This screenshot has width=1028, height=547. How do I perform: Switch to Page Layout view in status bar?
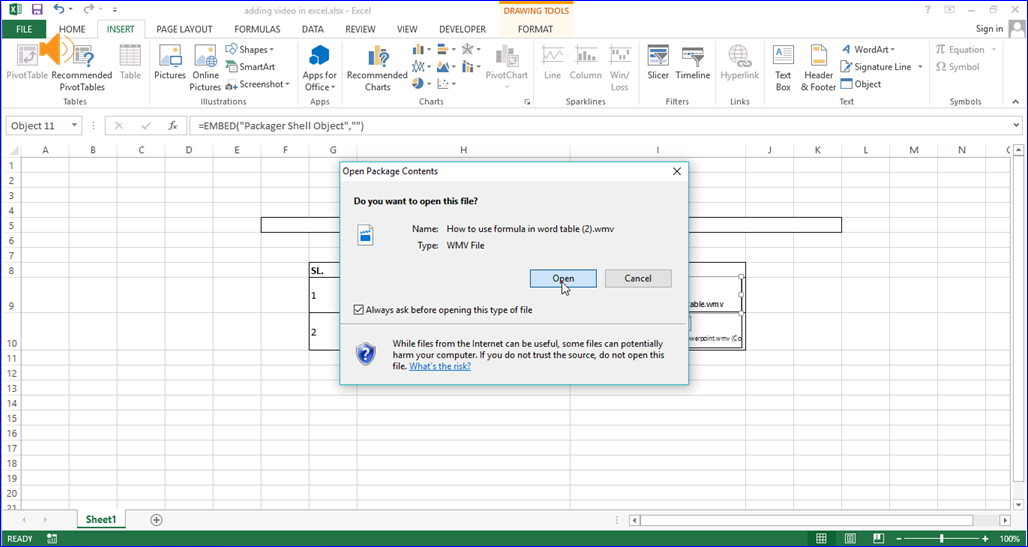pyautogui.click(x=850, y=538)
